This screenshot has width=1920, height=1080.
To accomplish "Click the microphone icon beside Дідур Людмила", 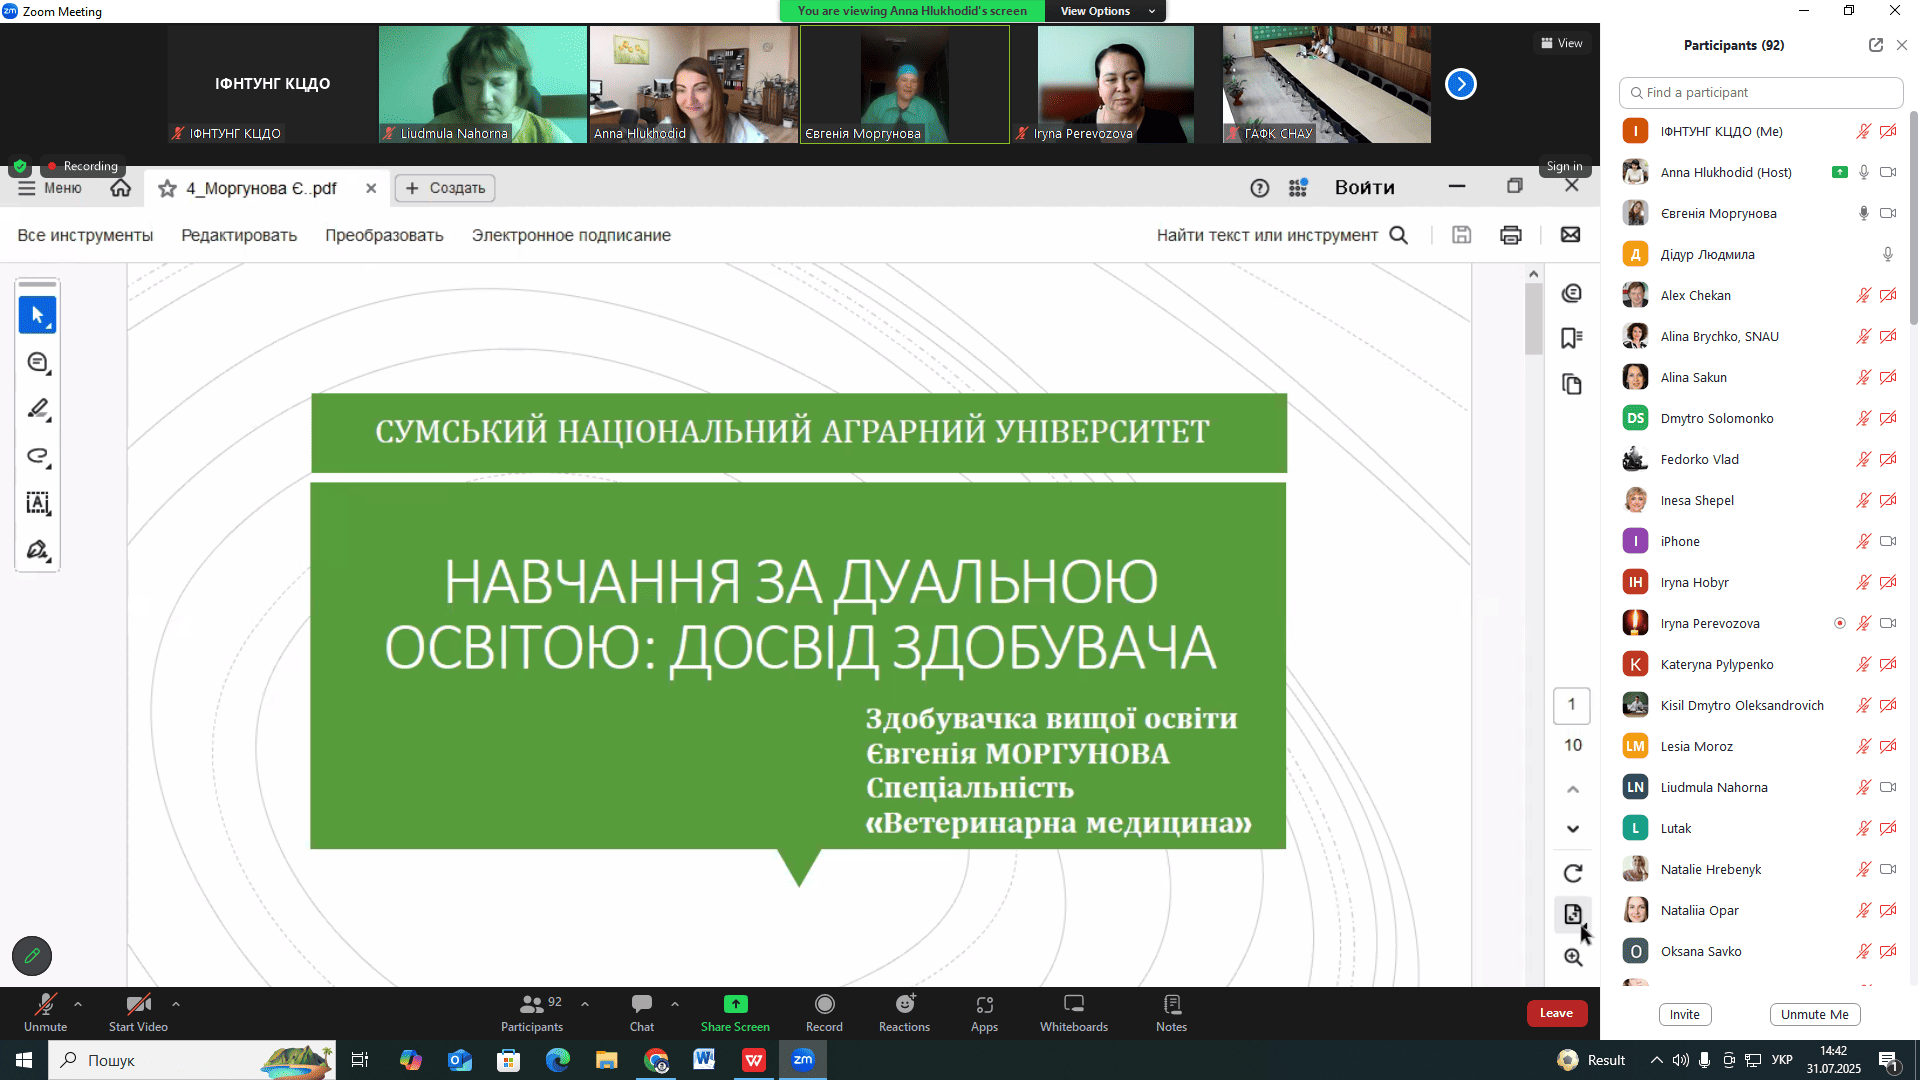I will tap(1888, 255).
